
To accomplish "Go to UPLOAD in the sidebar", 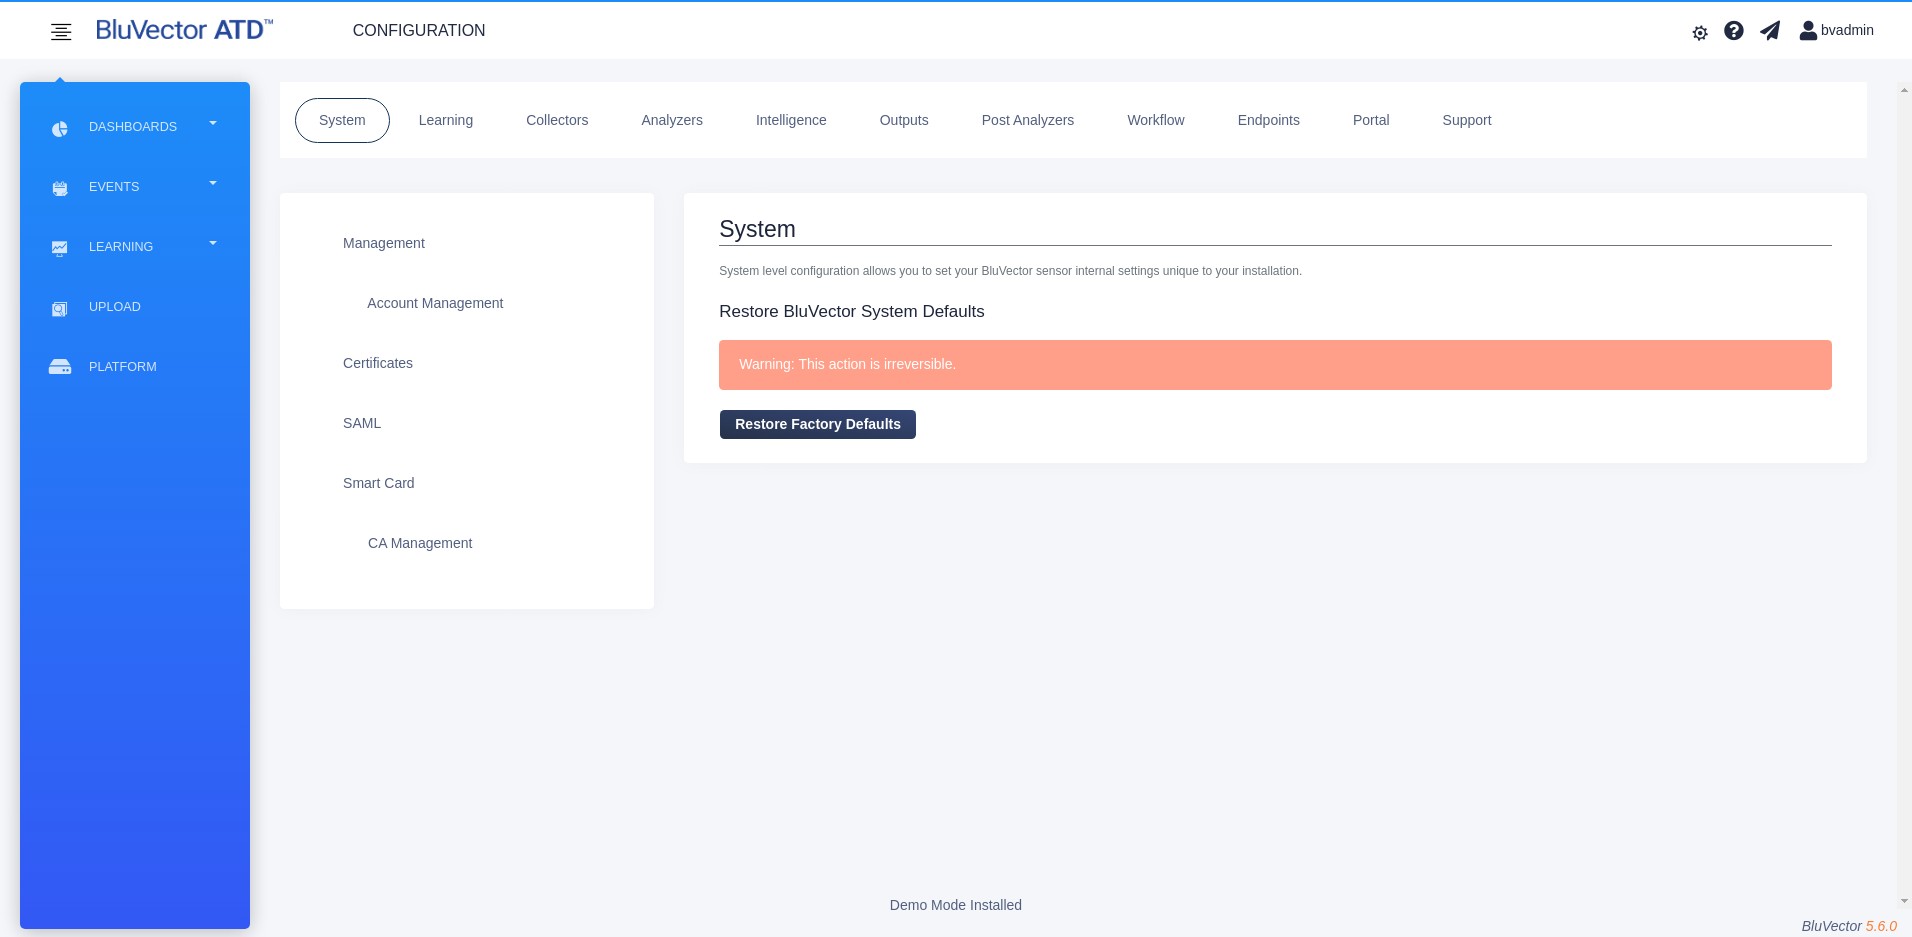I will click(115, 307).
